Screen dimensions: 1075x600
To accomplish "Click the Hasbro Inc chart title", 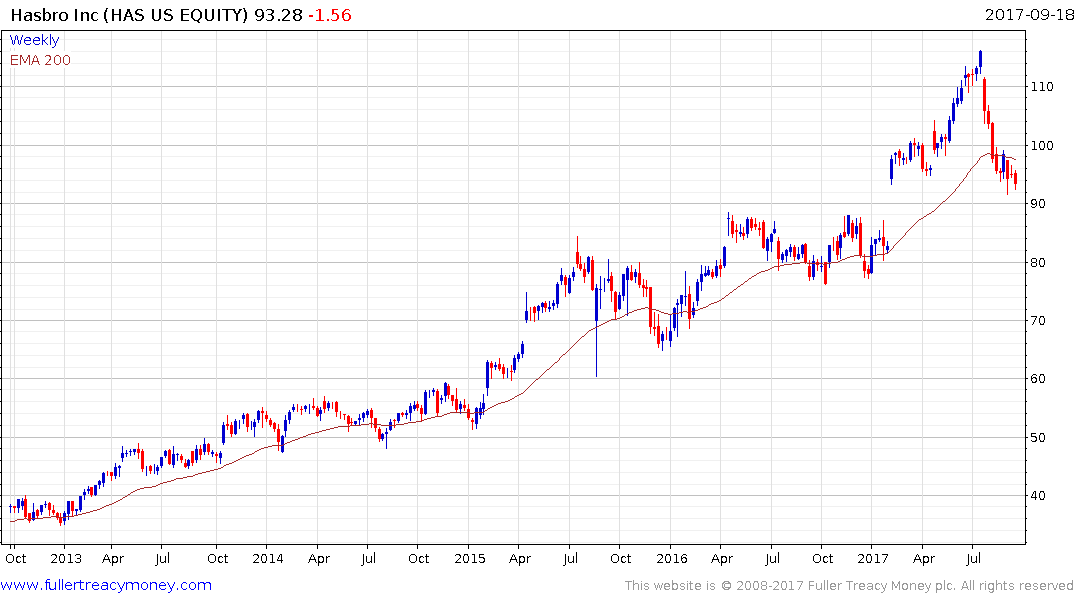I will (x=129, y=14).
